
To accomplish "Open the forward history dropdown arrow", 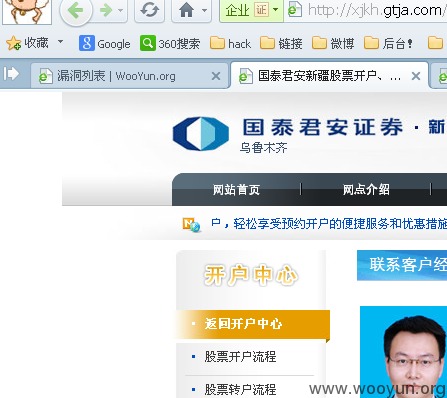I will [x=121, y=11].
